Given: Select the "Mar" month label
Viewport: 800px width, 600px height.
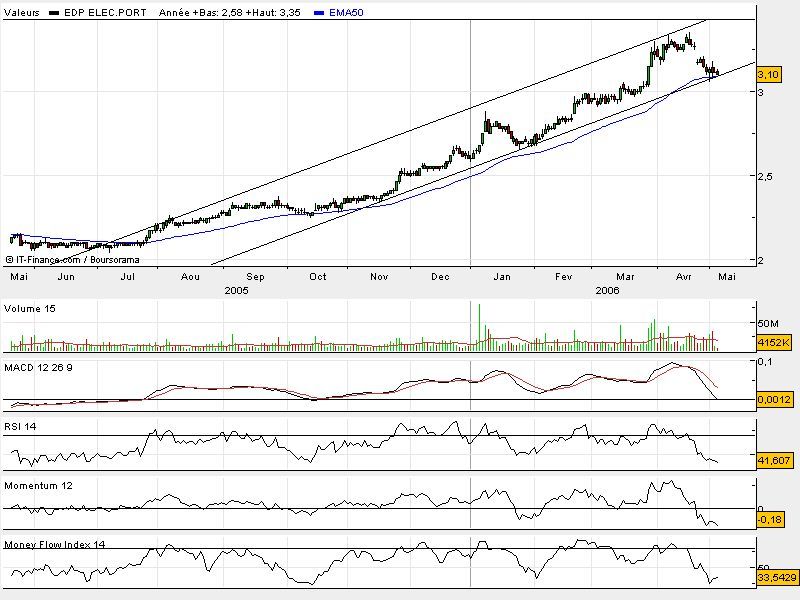Looking at the screenshot, I should [625, 277].
